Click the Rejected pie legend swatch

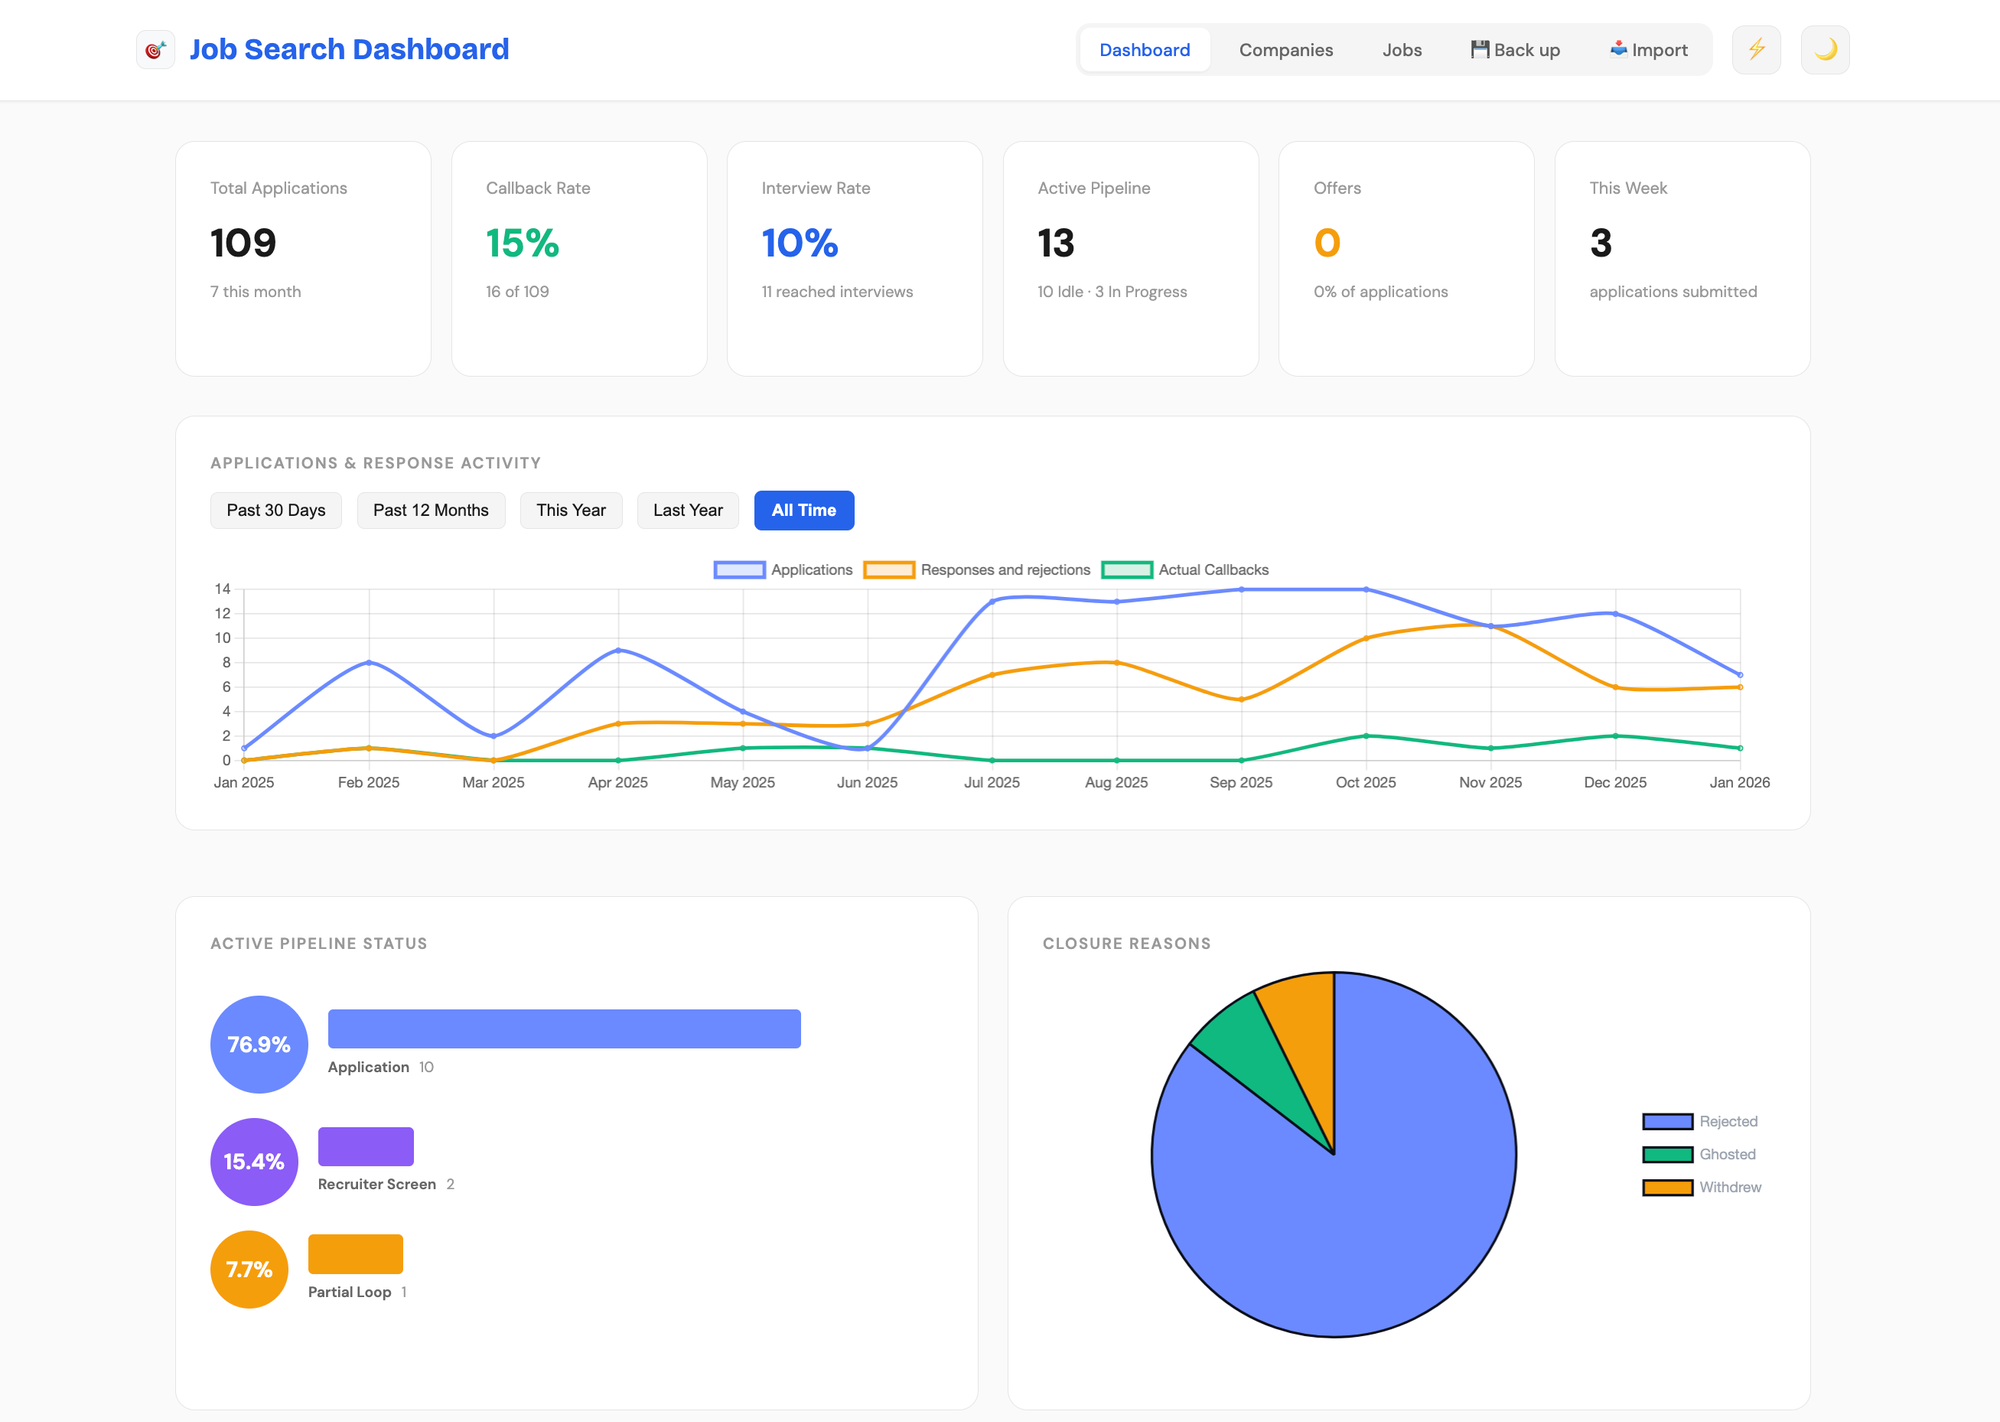click(x=1667, y=1122)
